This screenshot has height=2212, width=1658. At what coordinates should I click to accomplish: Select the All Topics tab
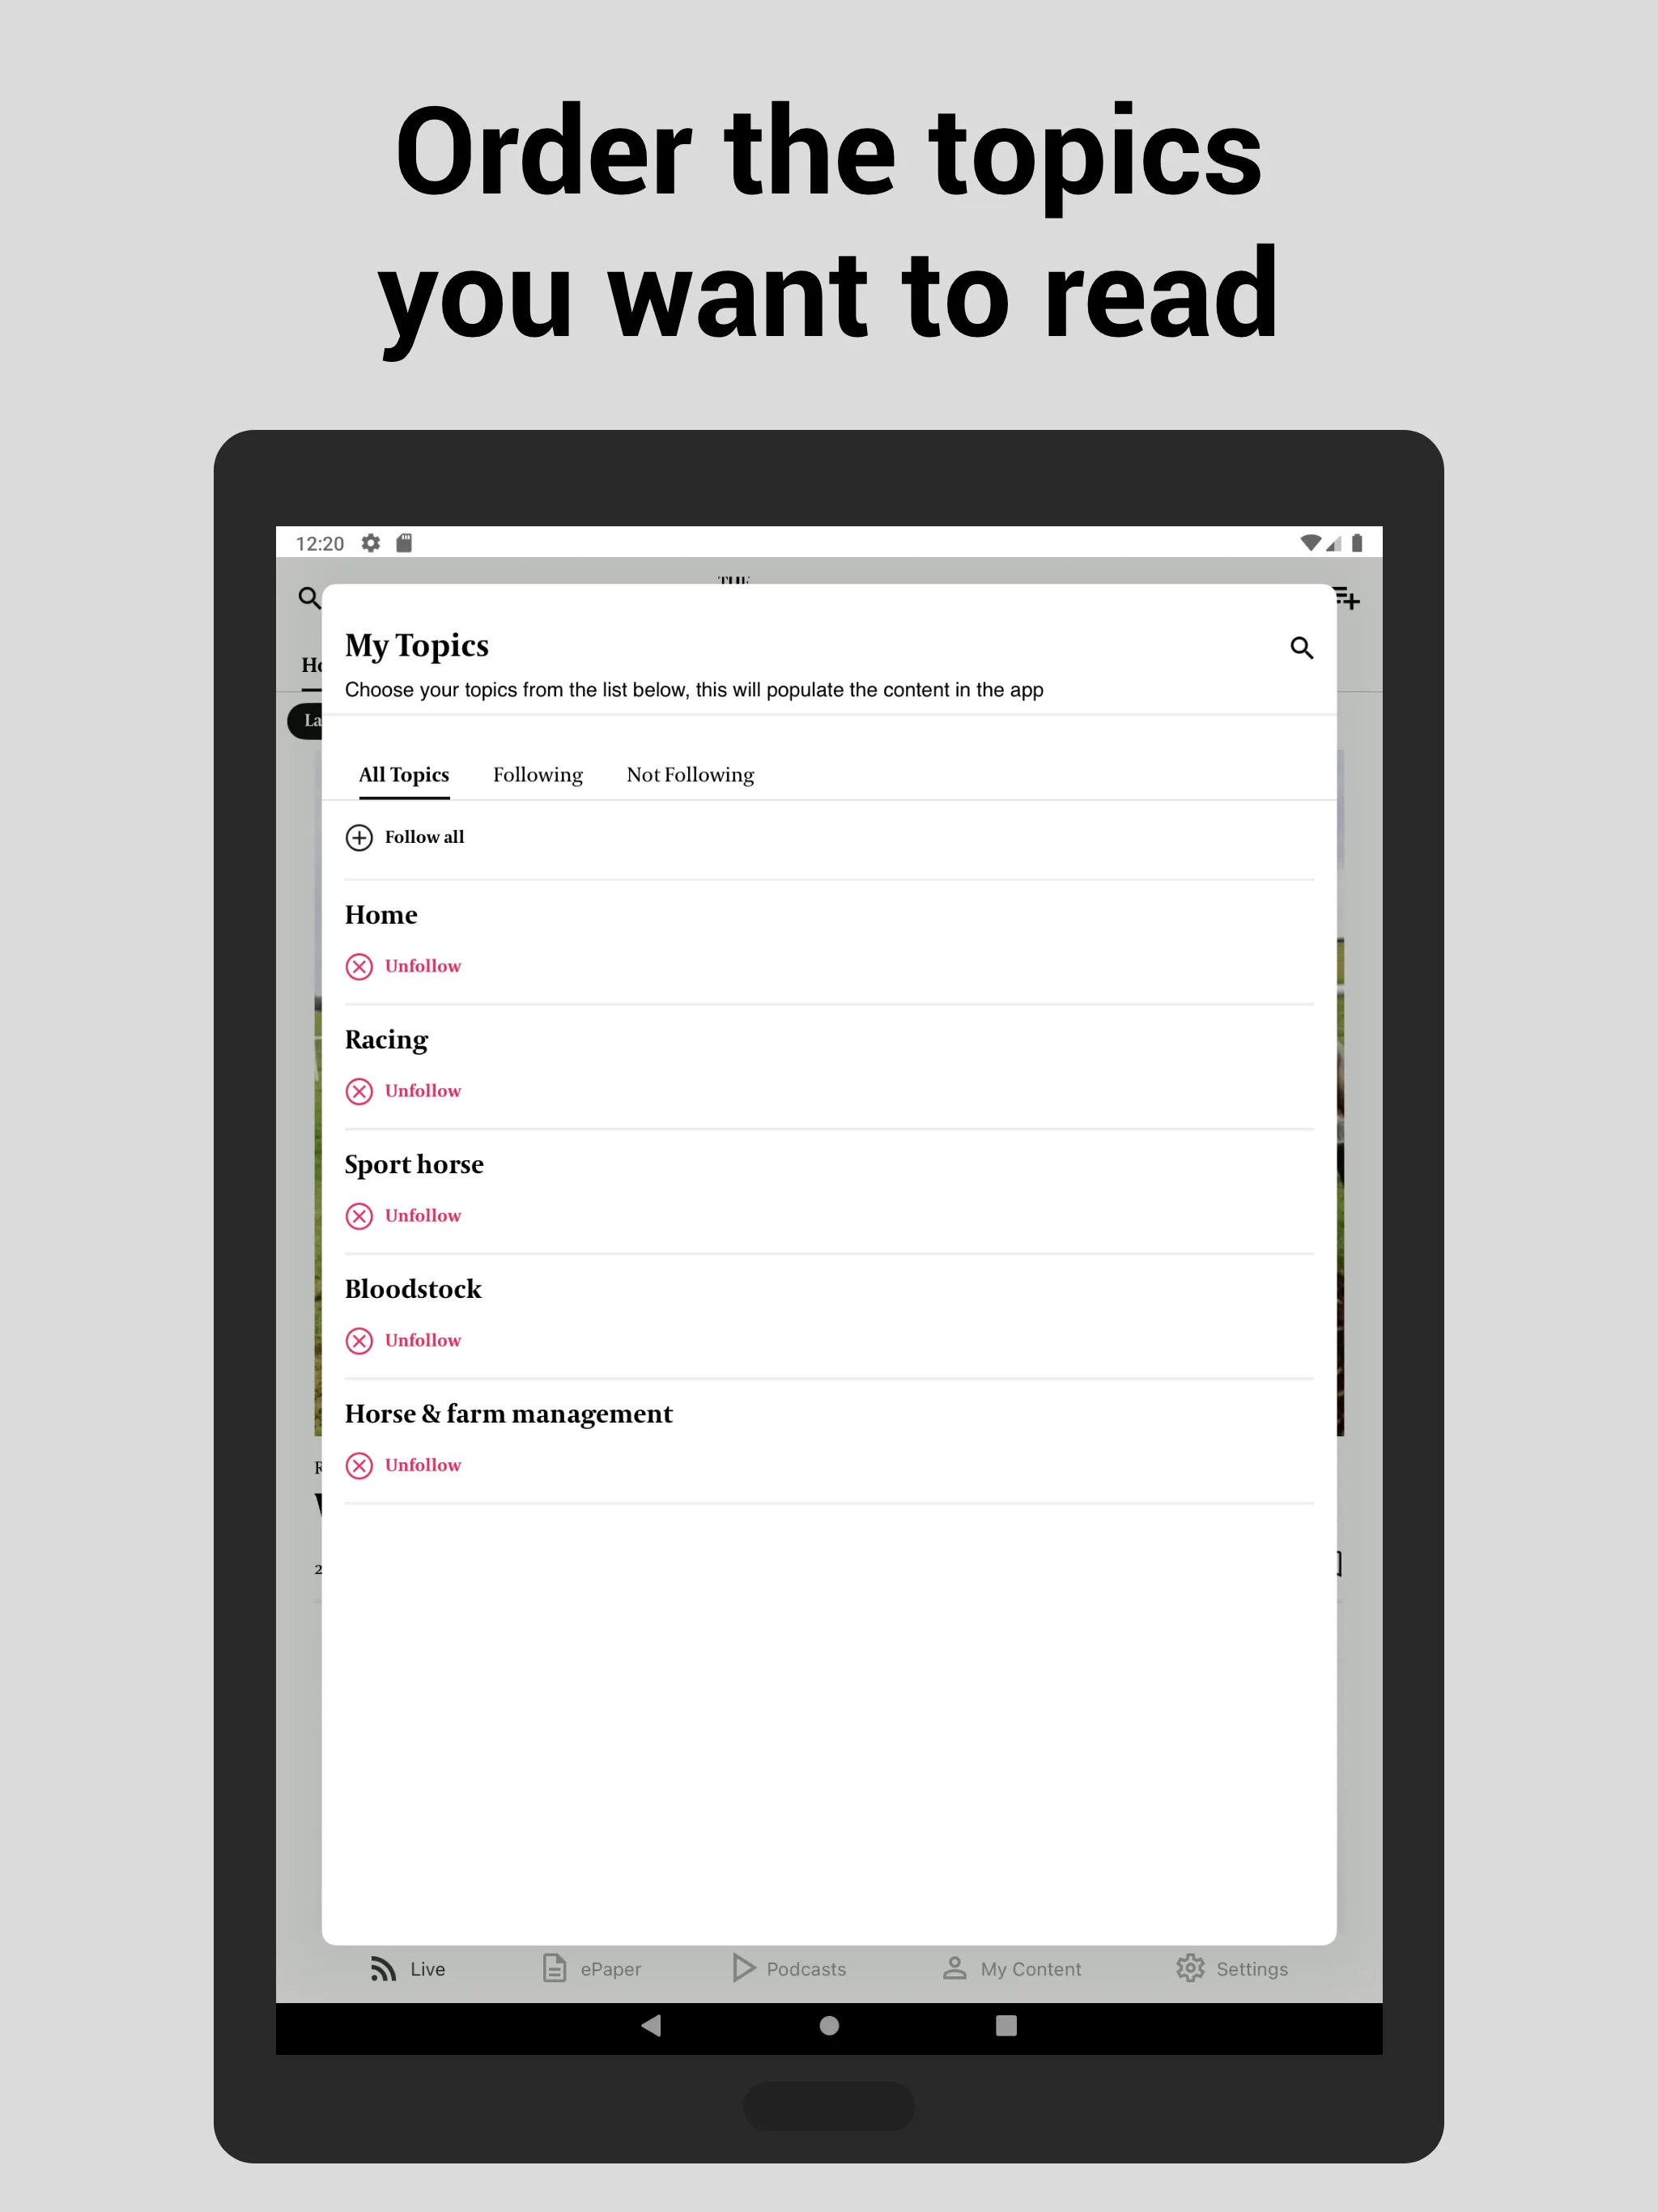coord(402,773)
